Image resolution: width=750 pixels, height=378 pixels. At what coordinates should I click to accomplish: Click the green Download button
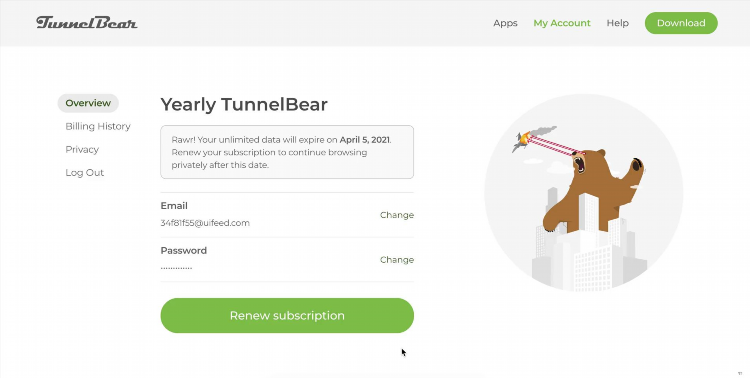(681, 23)
